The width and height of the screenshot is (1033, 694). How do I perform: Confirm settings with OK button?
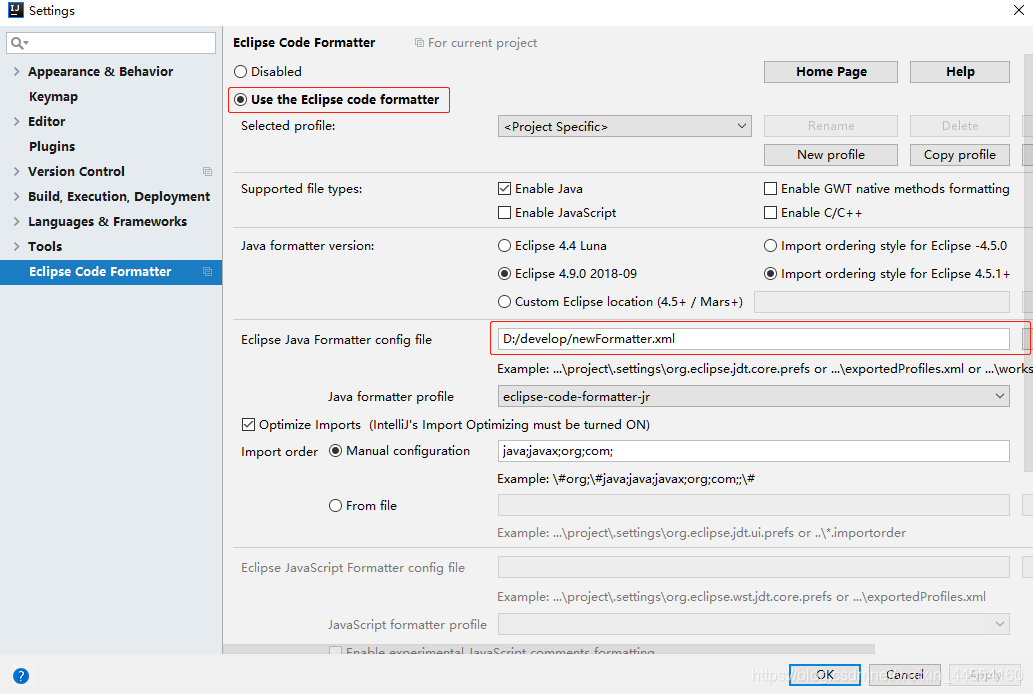pos(825,674)
